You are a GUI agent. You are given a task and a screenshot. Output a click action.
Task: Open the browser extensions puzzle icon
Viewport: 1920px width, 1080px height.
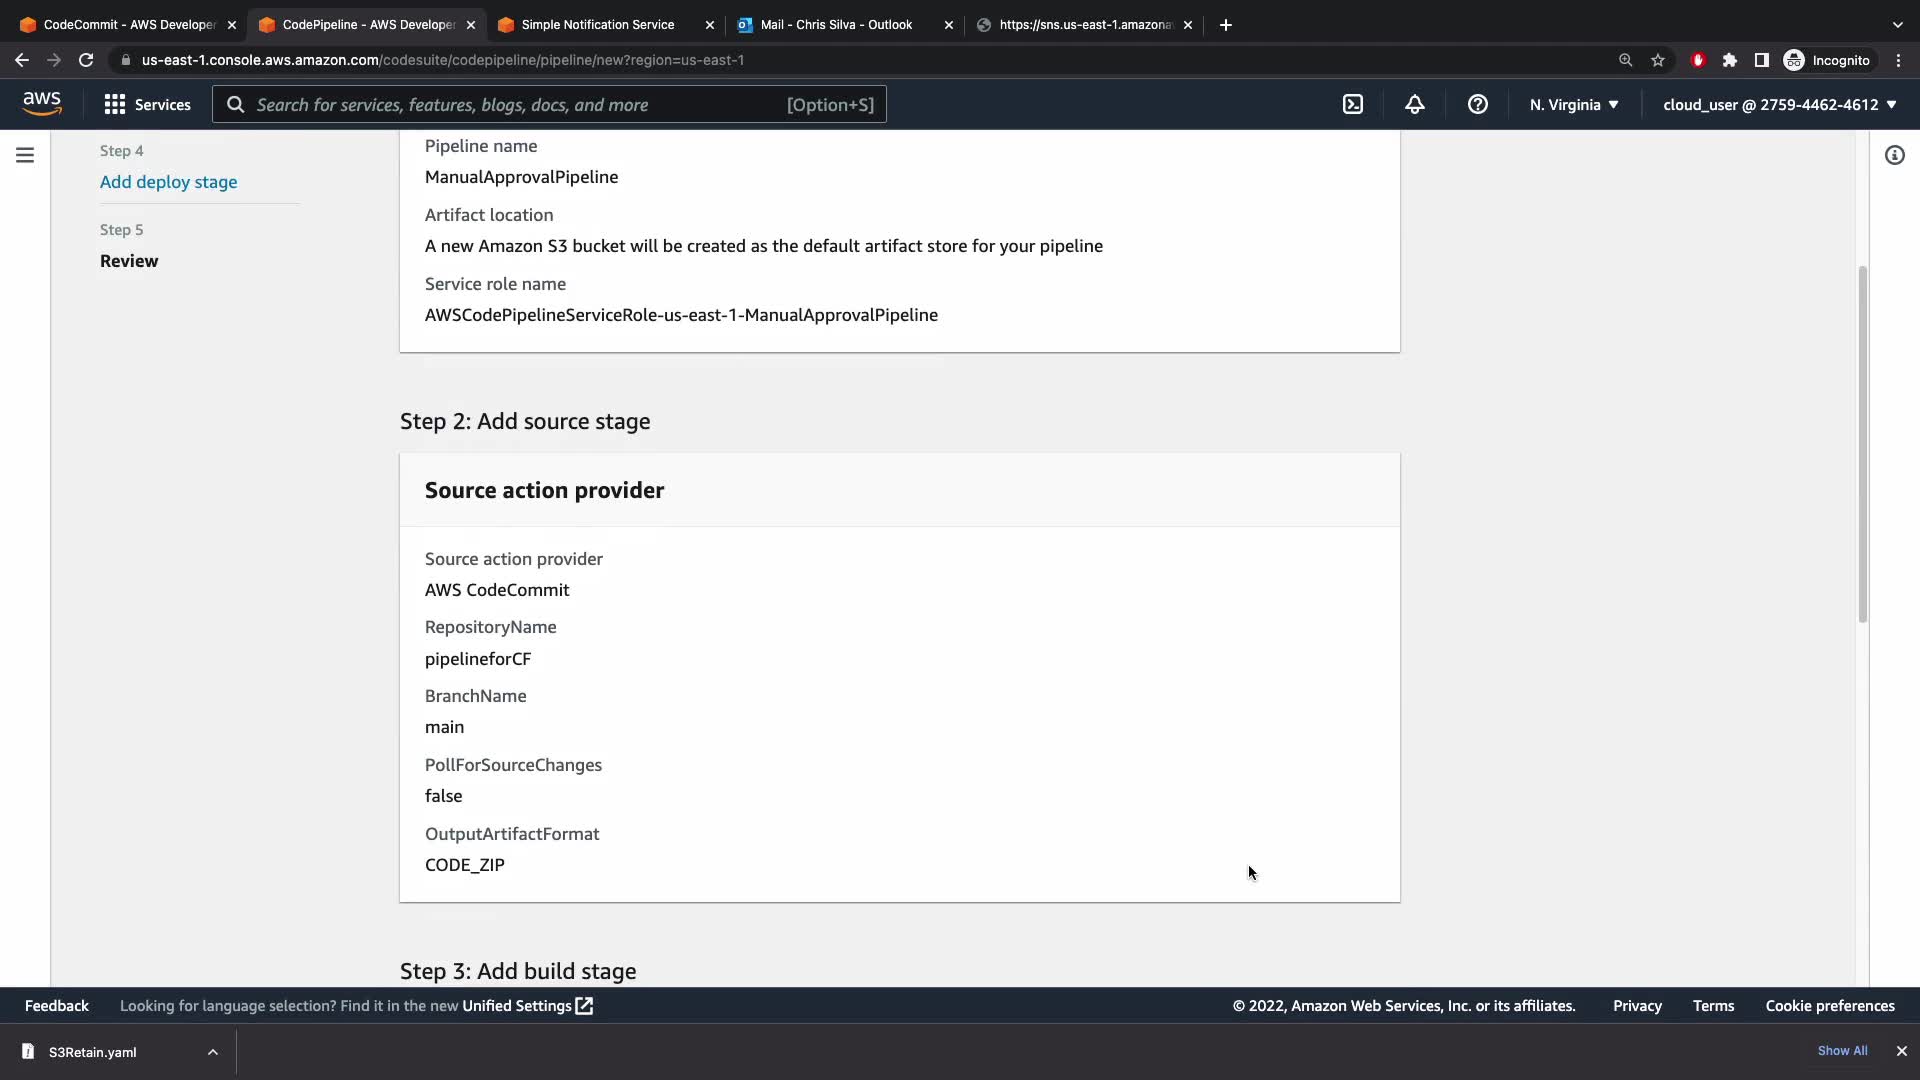1730,60
